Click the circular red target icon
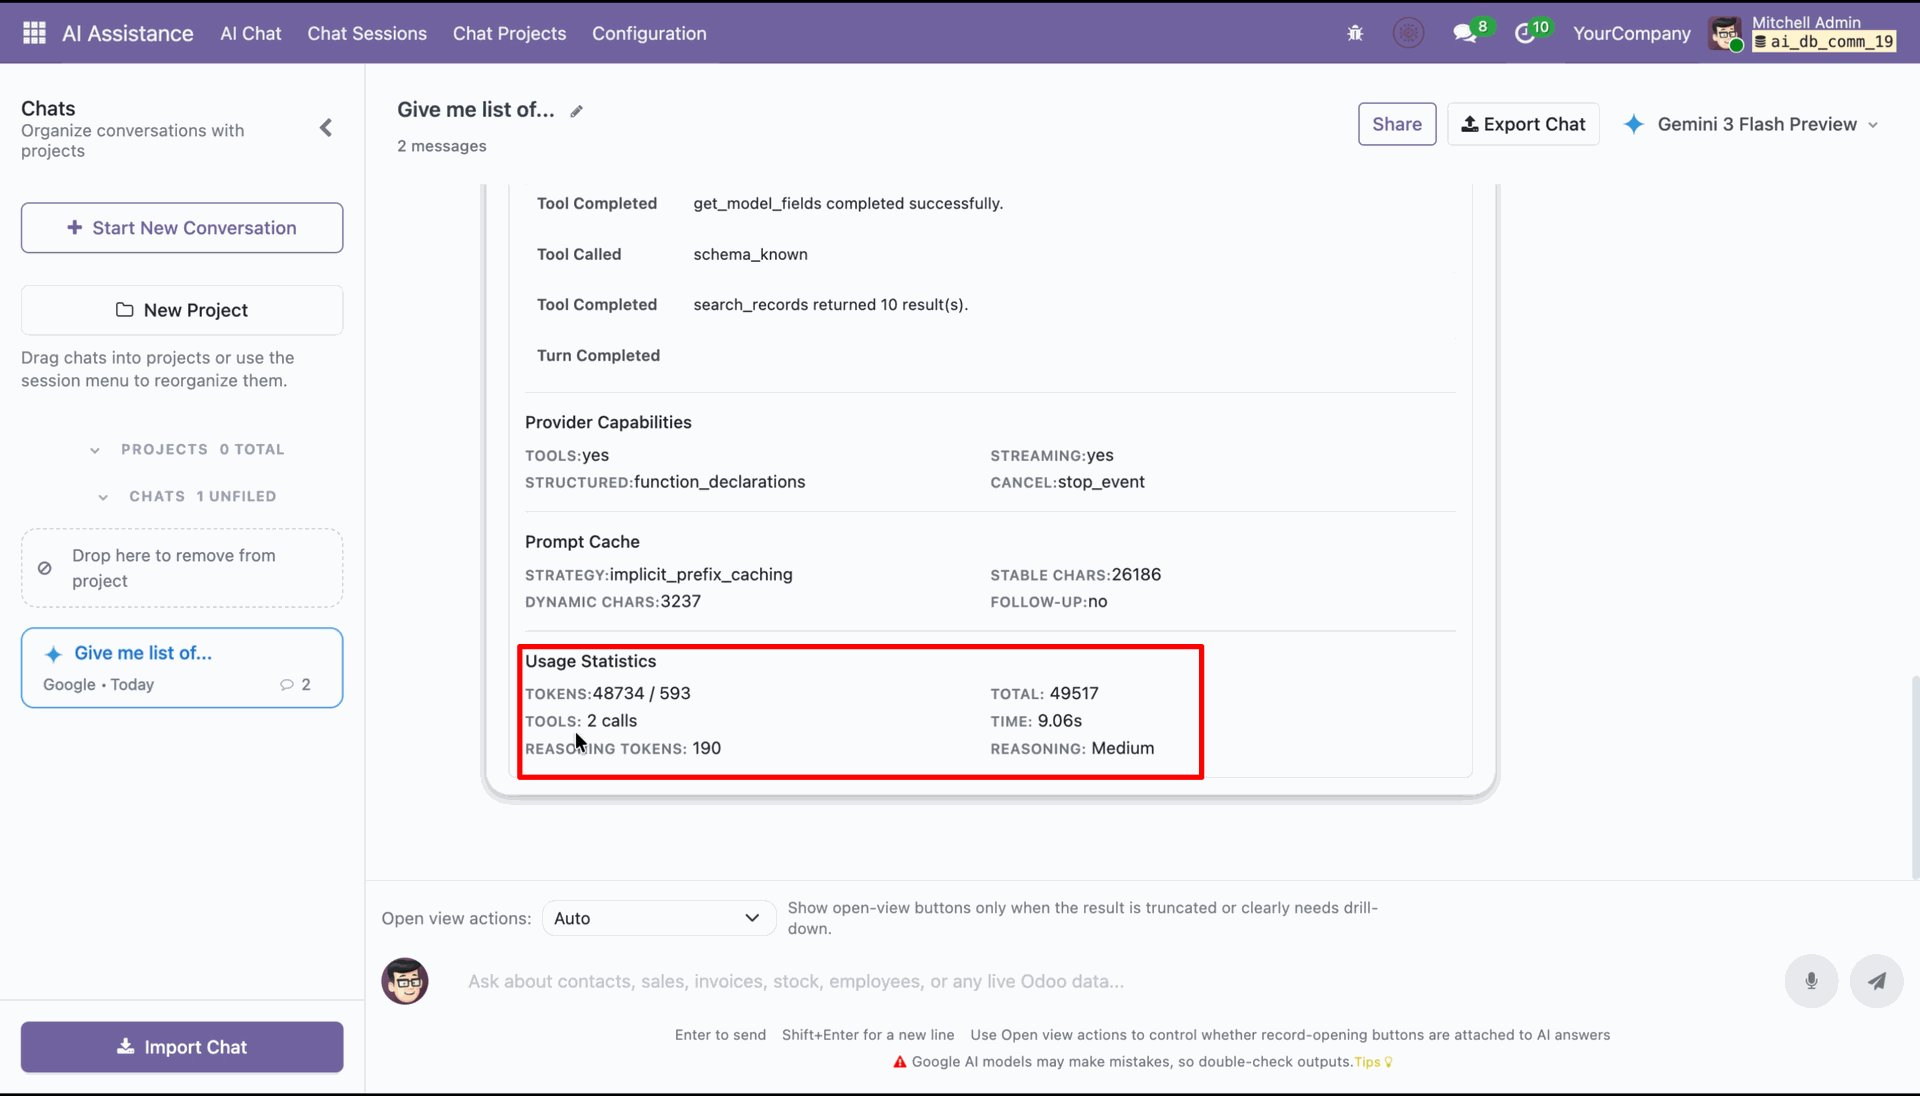1920x1096 pixels. pos(1408,33)
